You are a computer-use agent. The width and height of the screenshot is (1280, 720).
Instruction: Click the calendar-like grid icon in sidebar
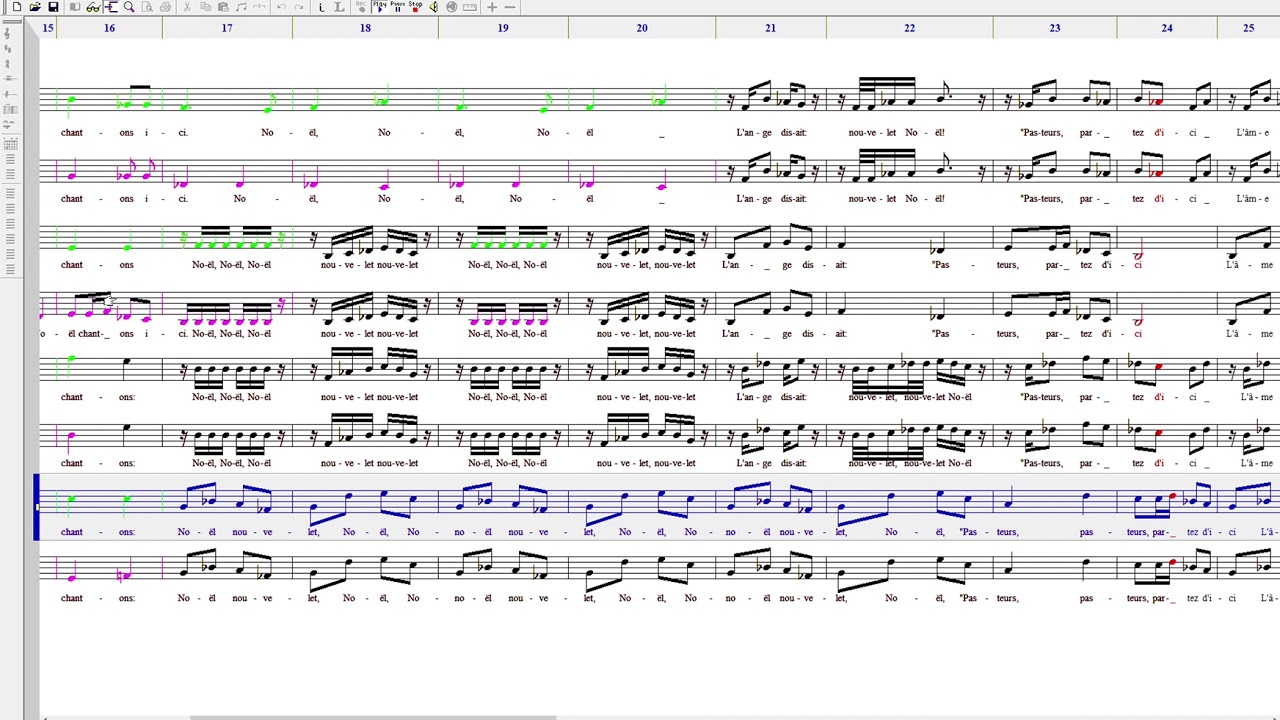[x=9, y=144]
